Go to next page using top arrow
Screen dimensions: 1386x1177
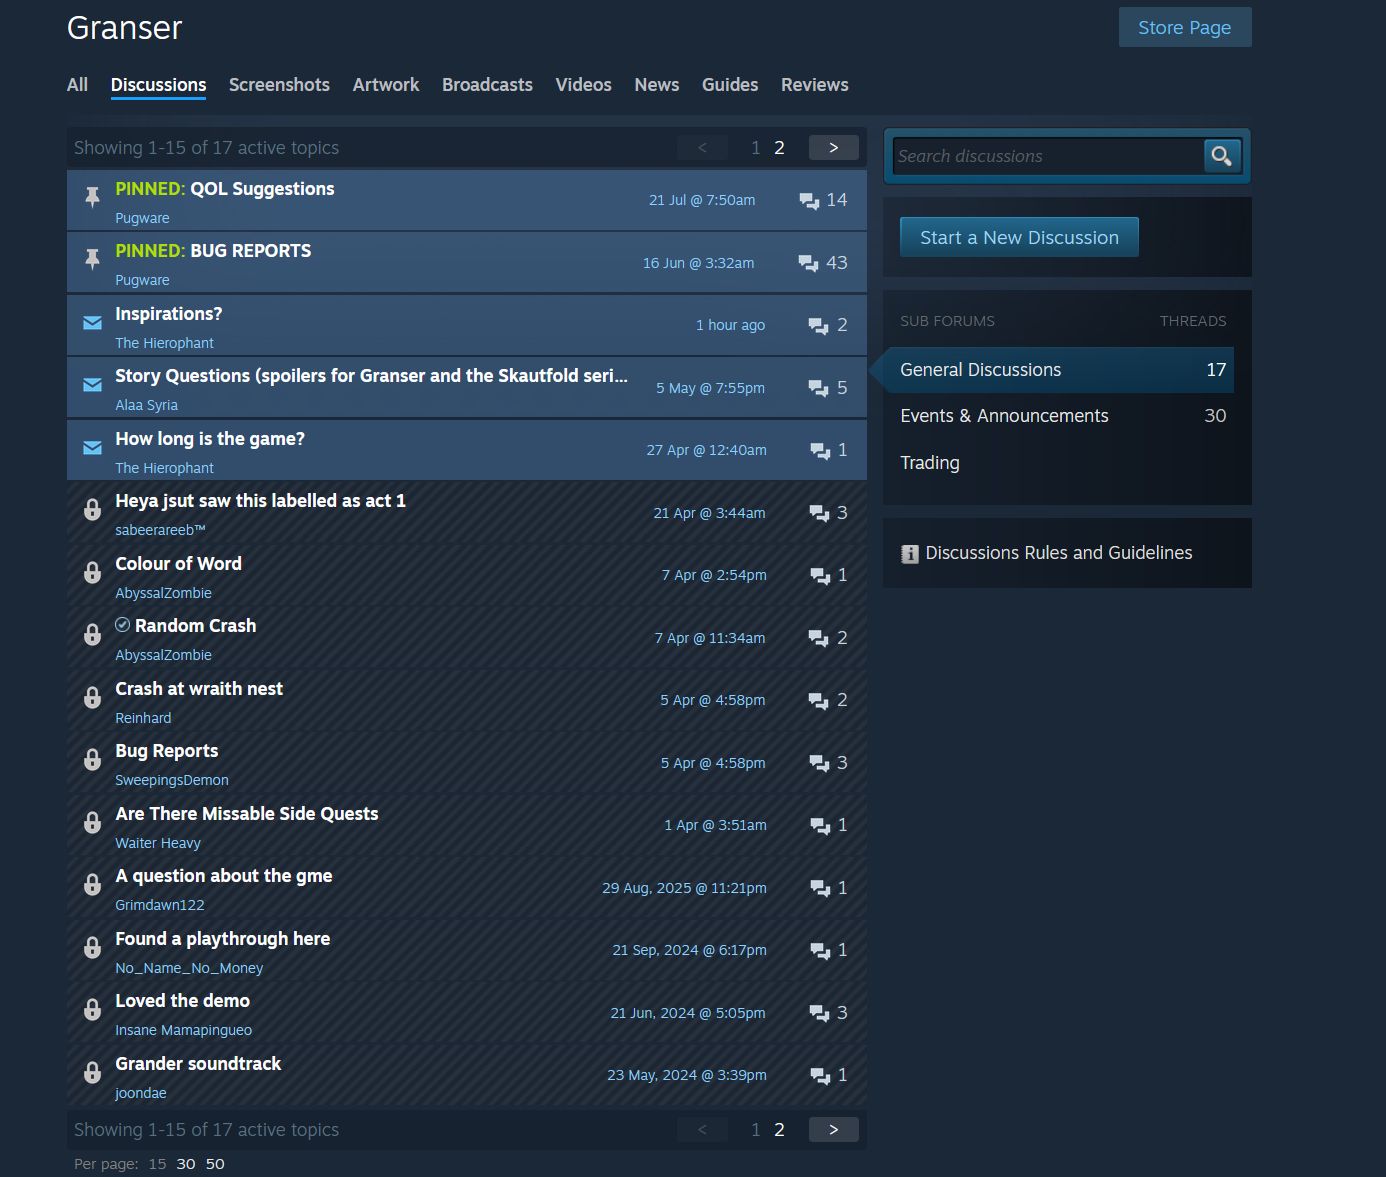[x=834, y=148]
